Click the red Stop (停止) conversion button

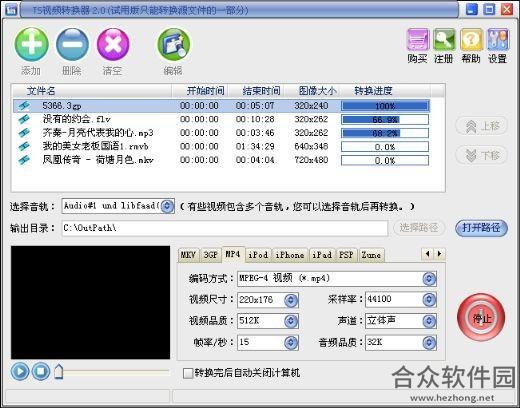pos(481,317)
